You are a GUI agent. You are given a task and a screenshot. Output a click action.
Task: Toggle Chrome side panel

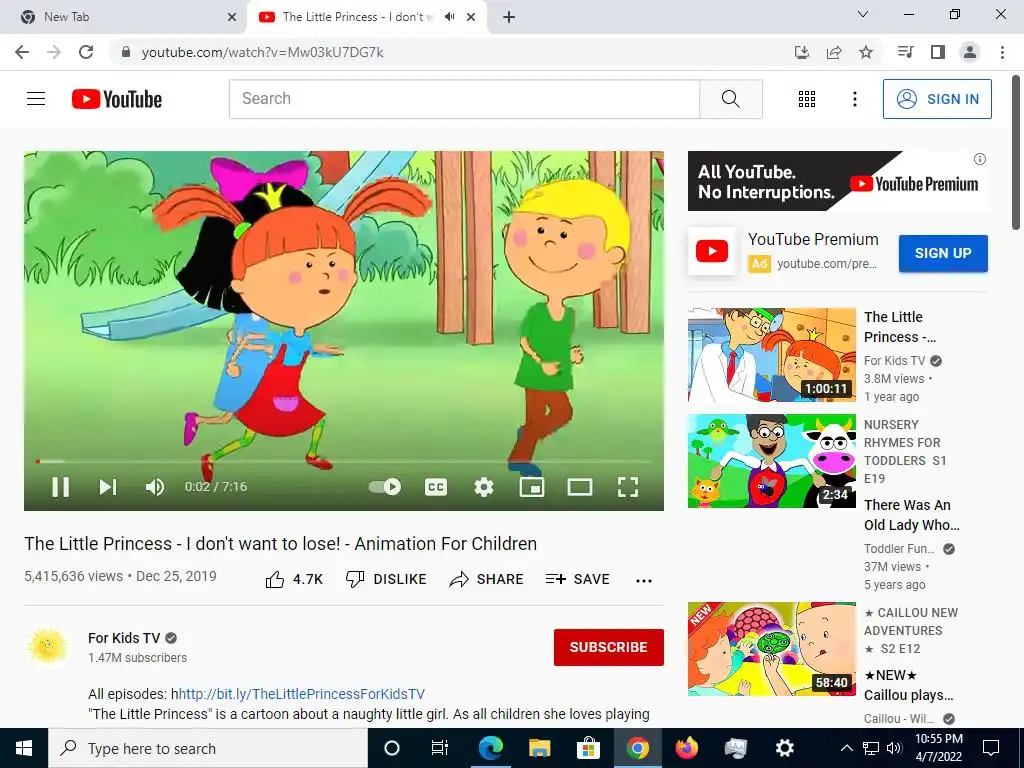pyautogui.click(x=938, y=52)
